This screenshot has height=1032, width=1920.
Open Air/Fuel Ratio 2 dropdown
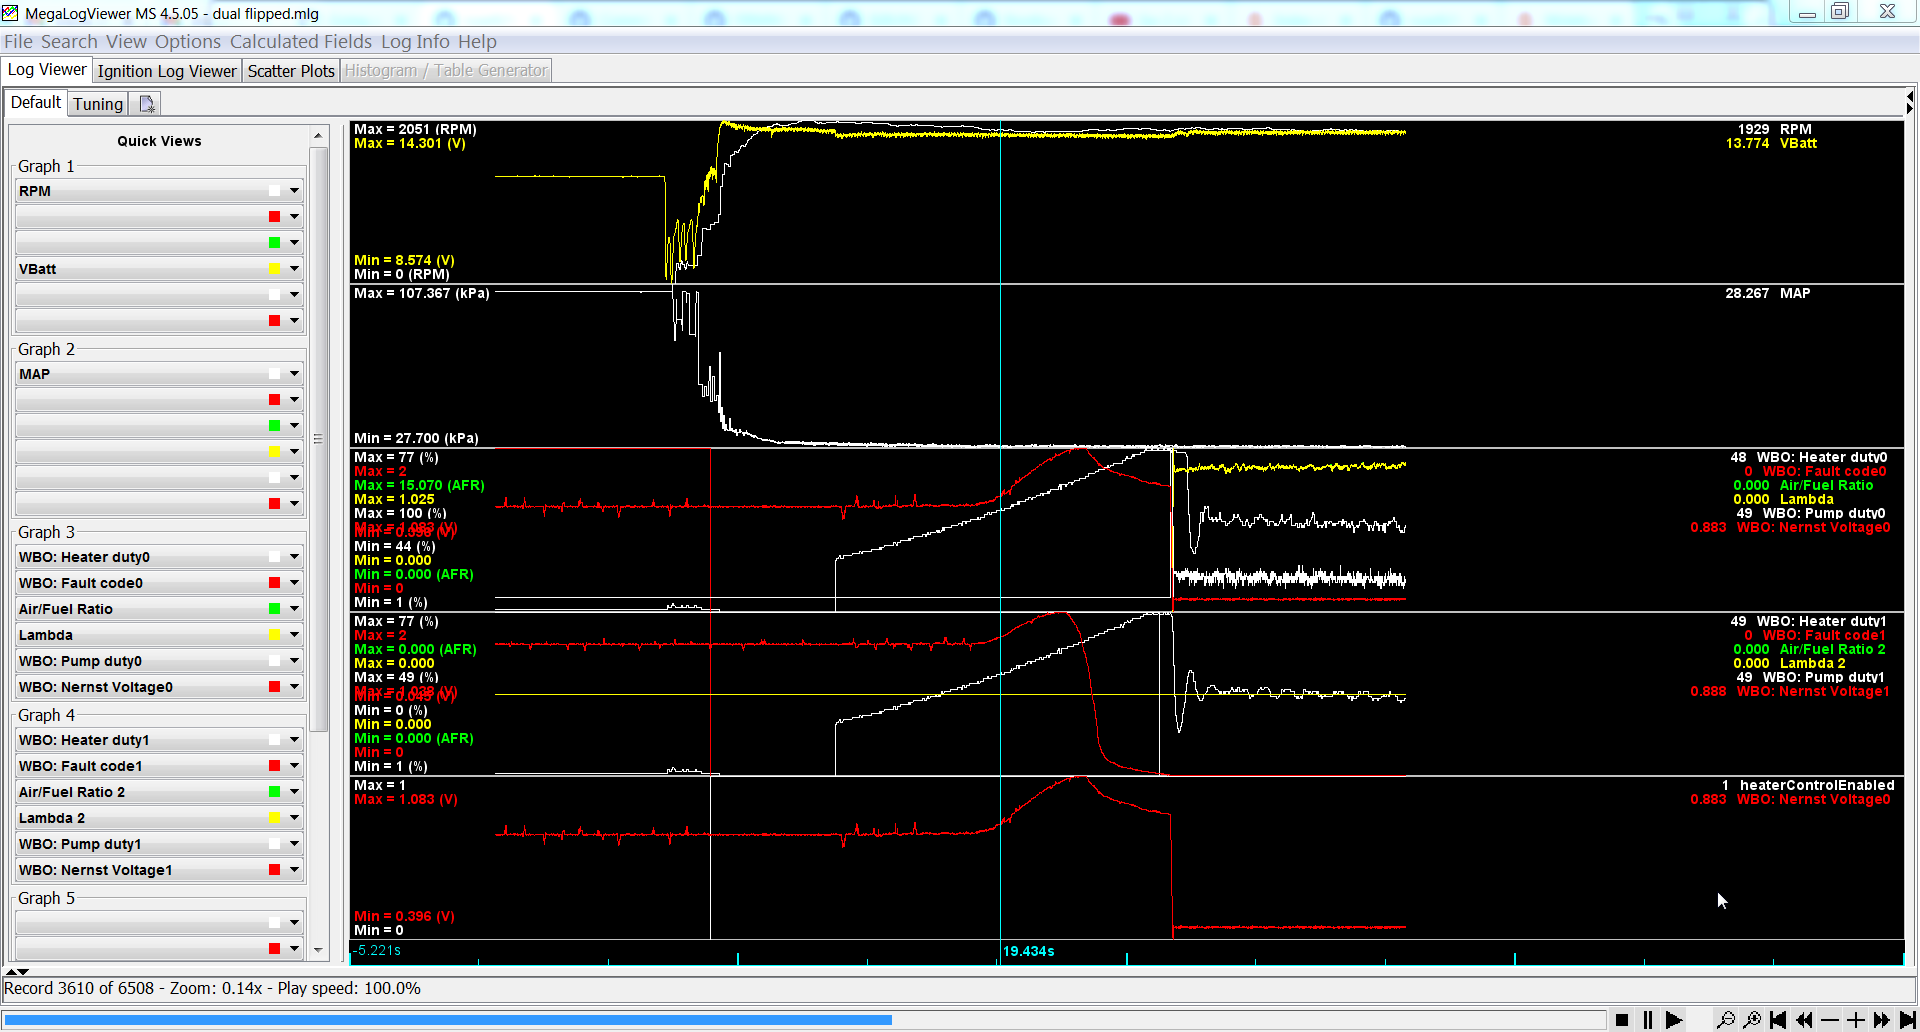coord(294,792)
